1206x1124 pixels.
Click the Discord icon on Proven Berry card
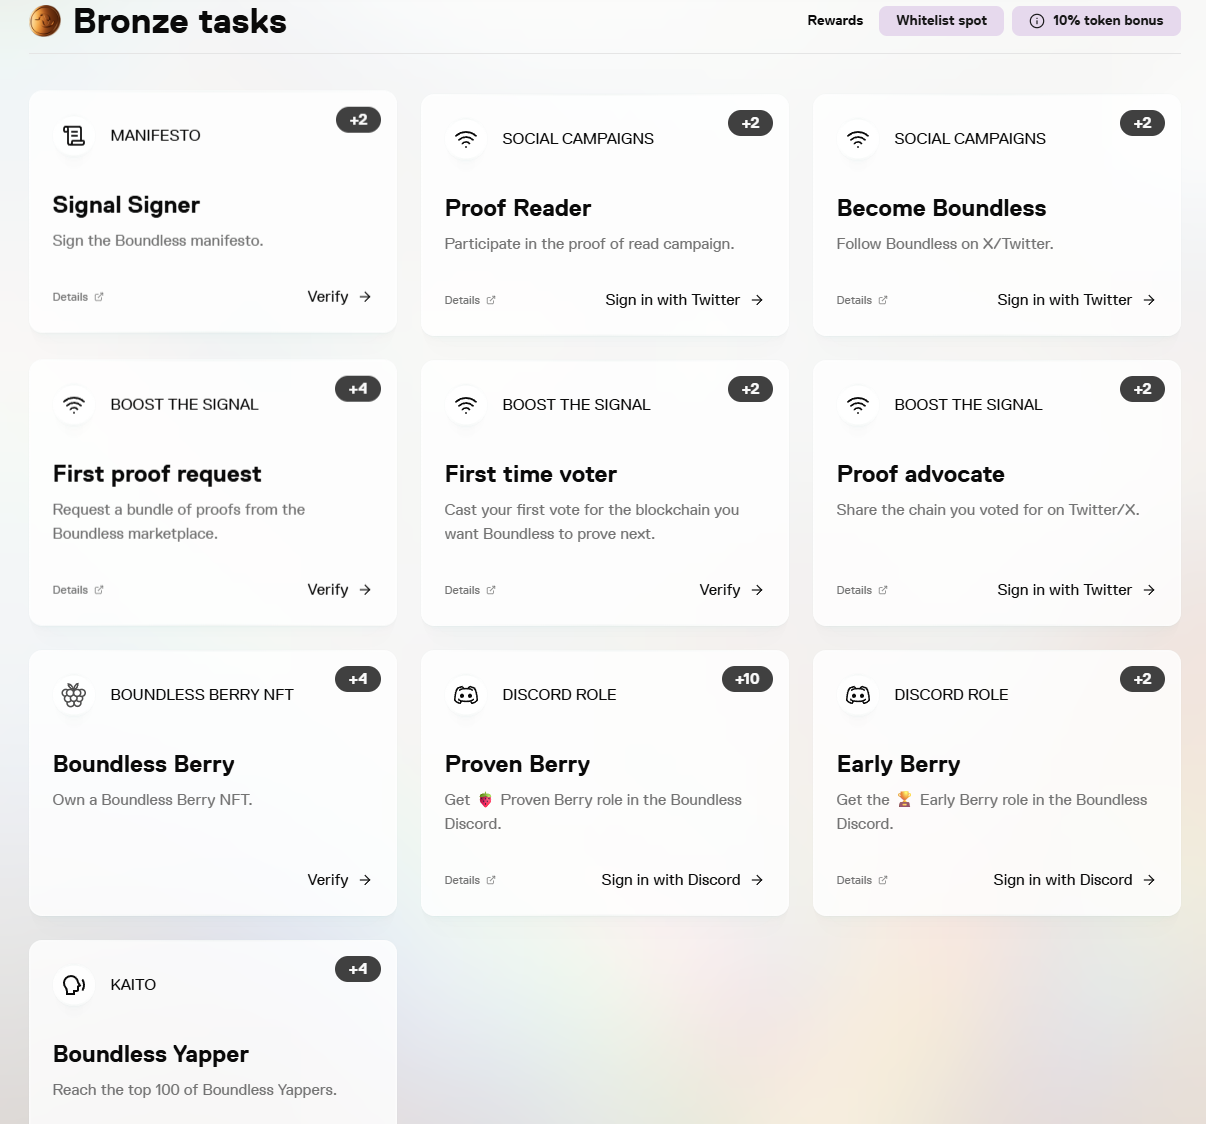tap(466, 695)
